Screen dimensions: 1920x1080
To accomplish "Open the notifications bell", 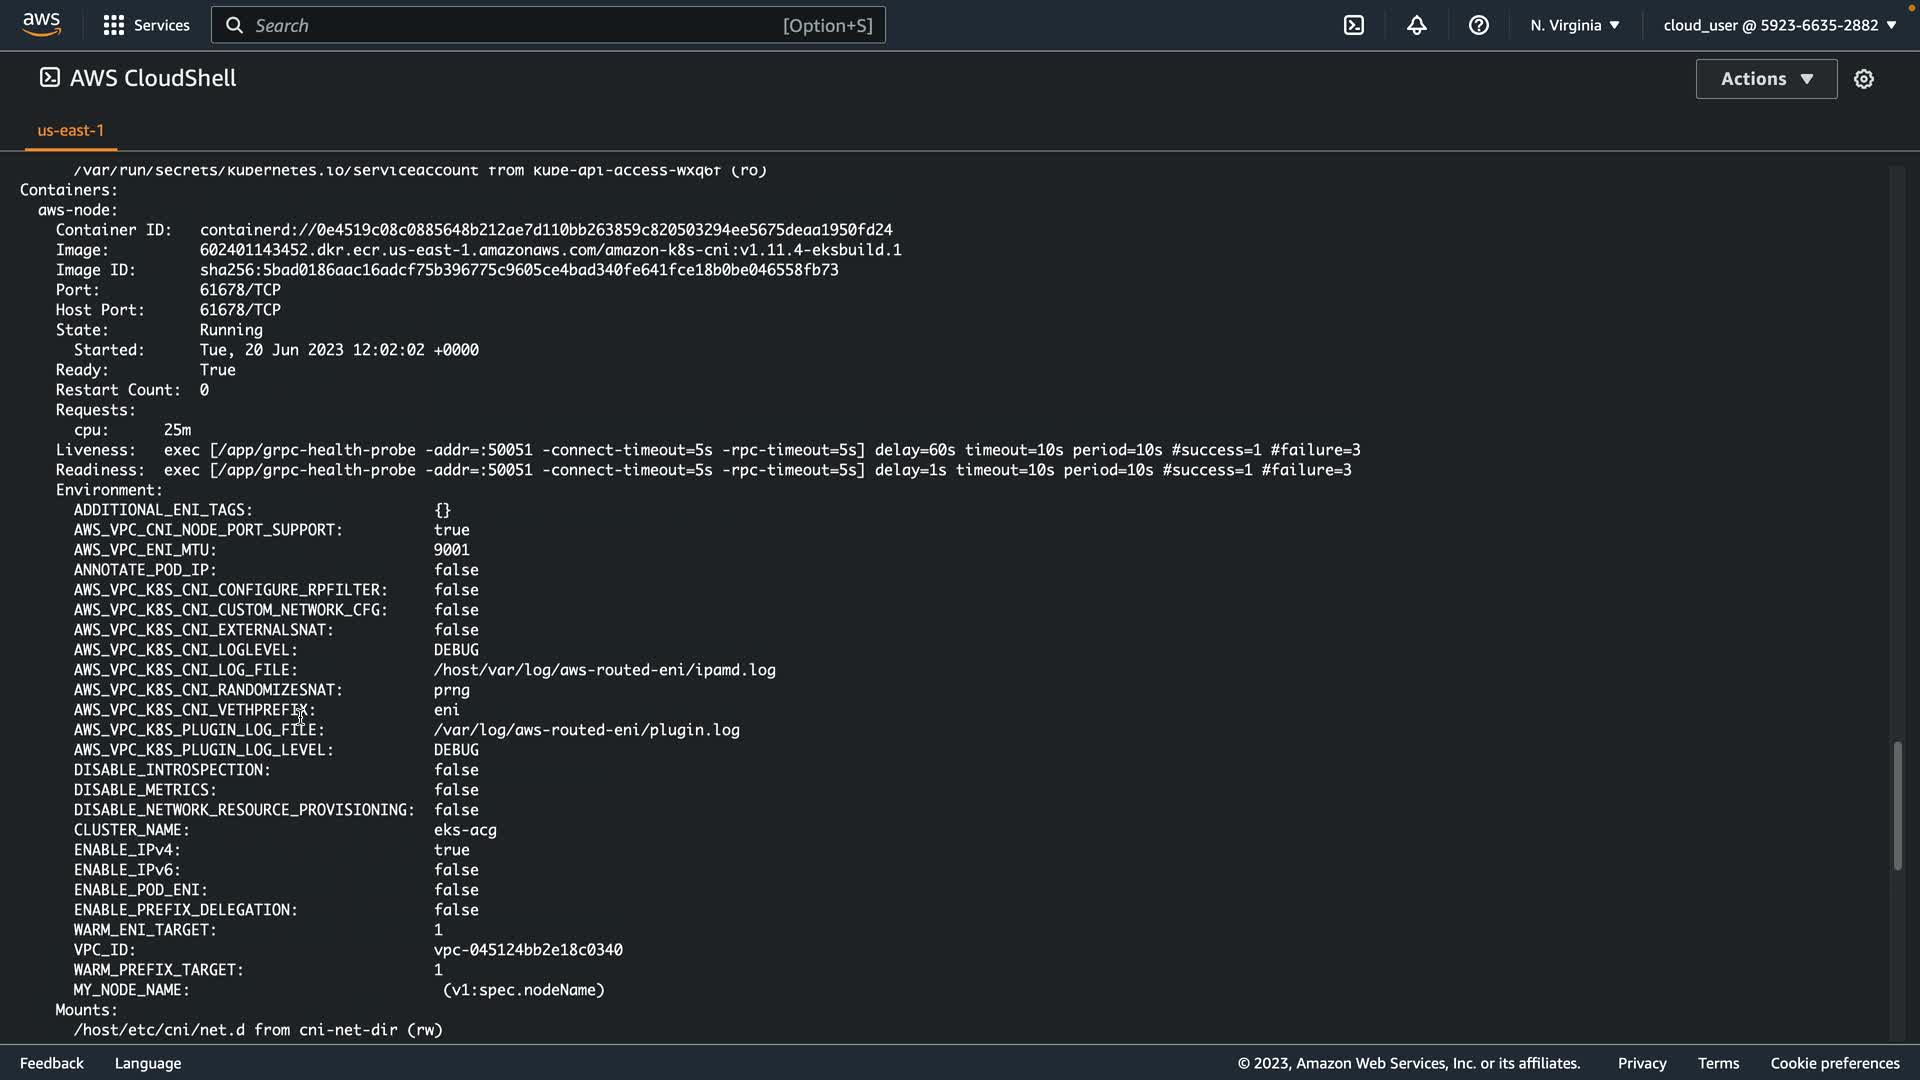I will coord(1416,25).
